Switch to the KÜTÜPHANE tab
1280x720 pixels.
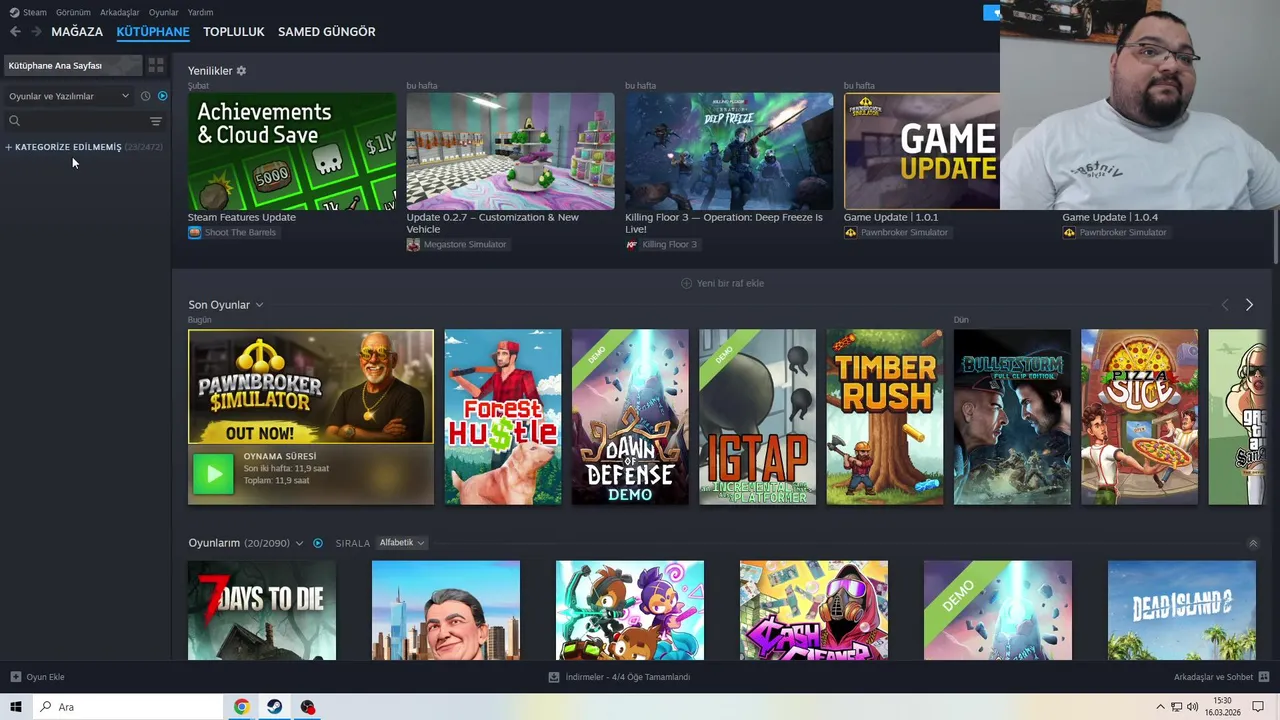pyautogui.click(x=153, y=32)
